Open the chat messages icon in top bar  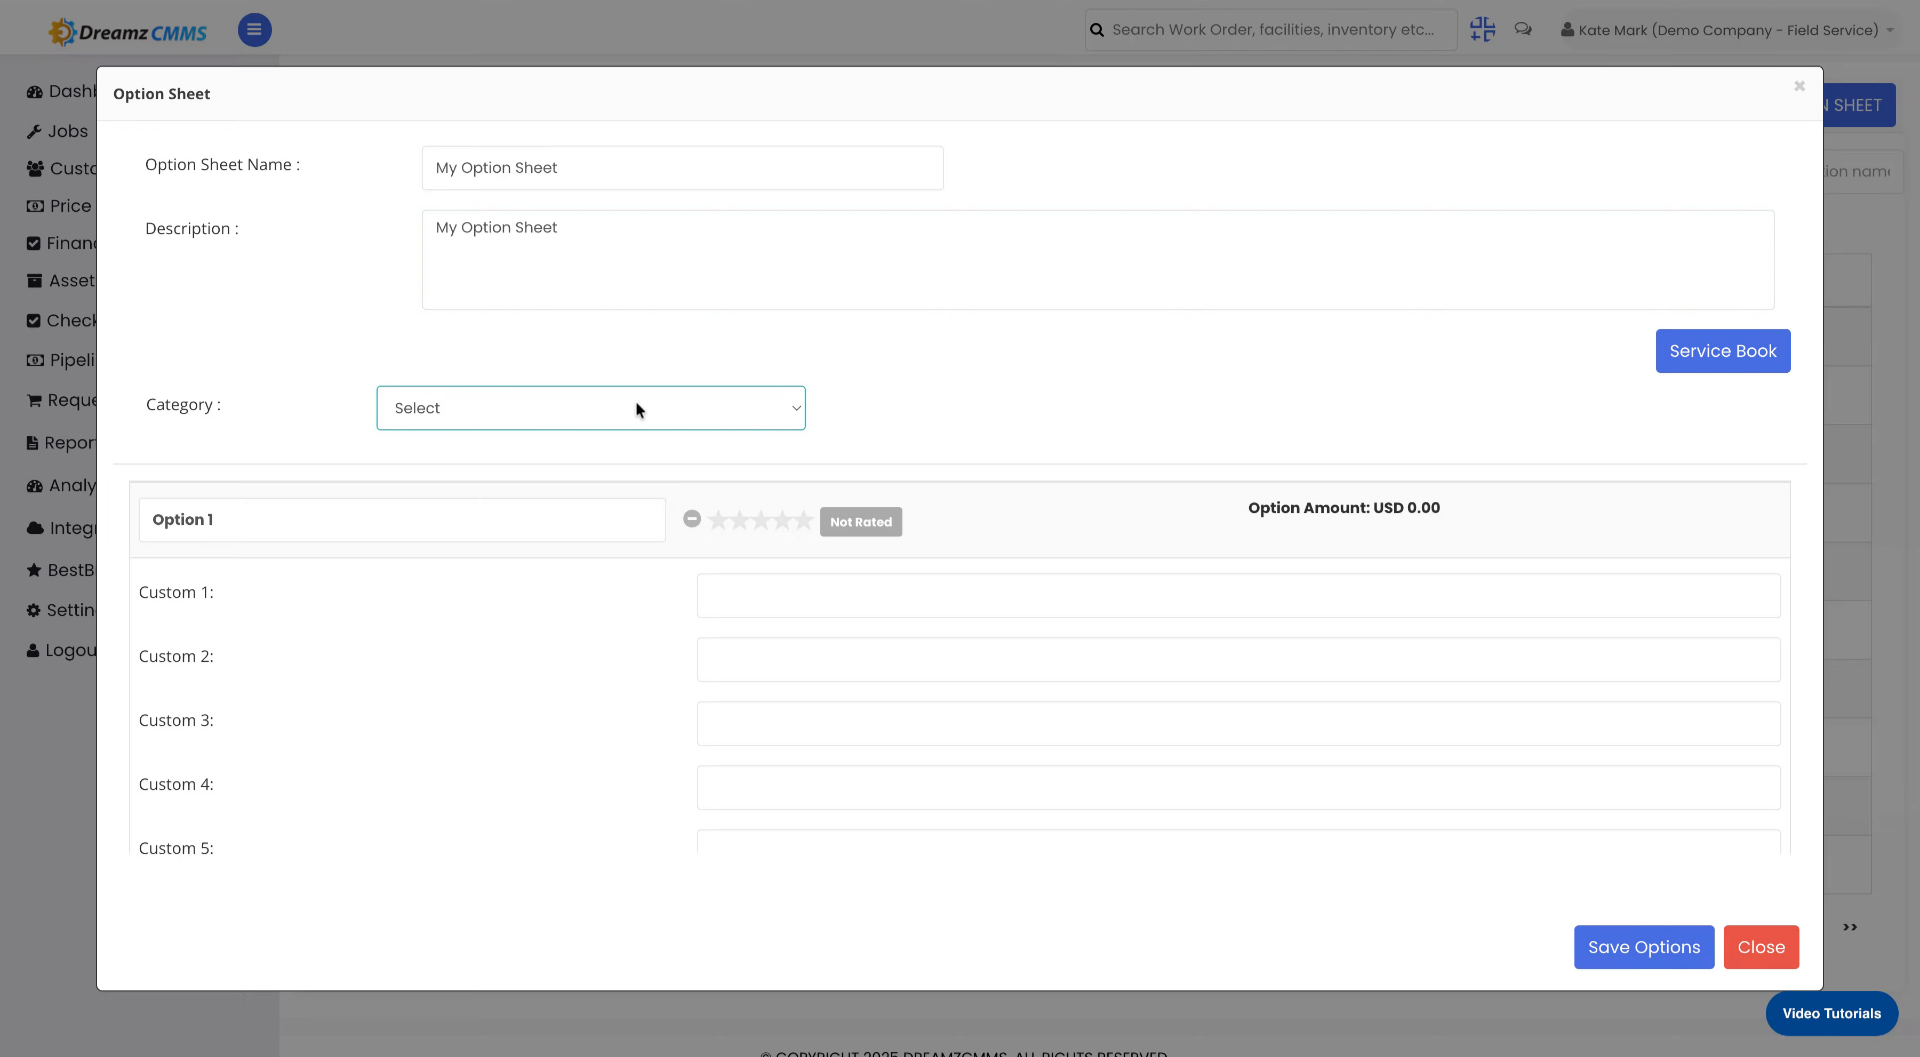coord(1523,29)
